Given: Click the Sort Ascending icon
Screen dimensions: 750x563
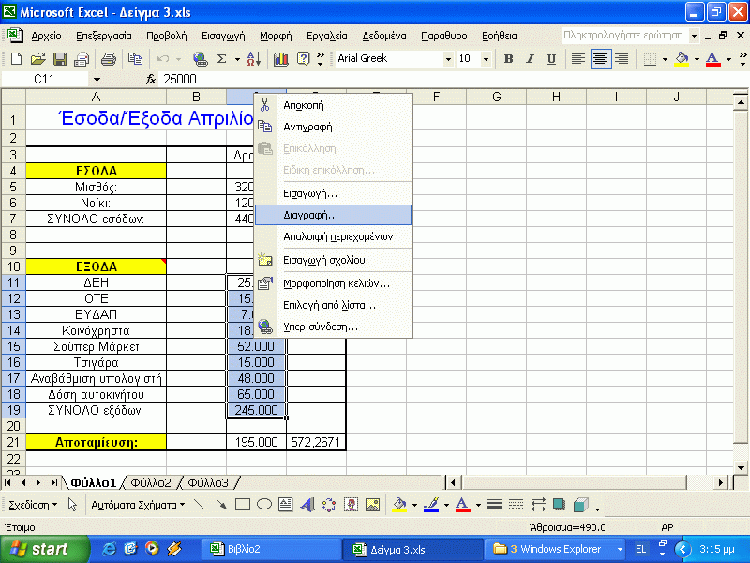Looking at the screenshot, I should pyautogui.click(x=254, y=59).
